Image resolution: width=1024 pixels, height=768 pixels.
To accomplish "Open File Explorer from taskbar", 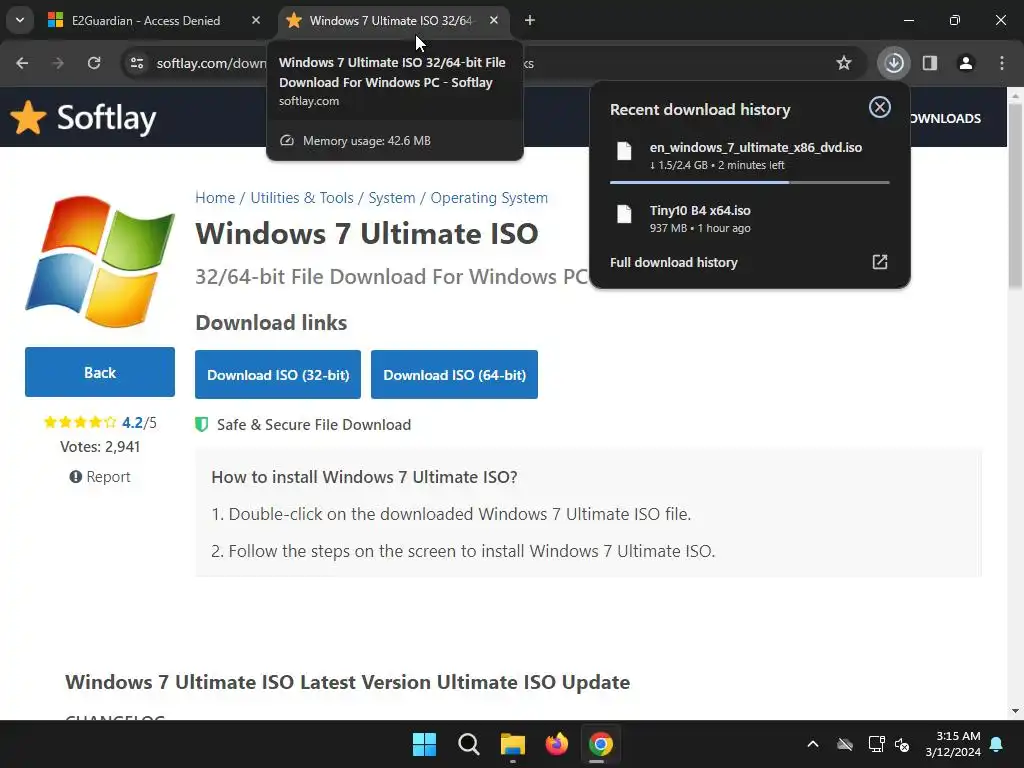I will click(513, 744).
